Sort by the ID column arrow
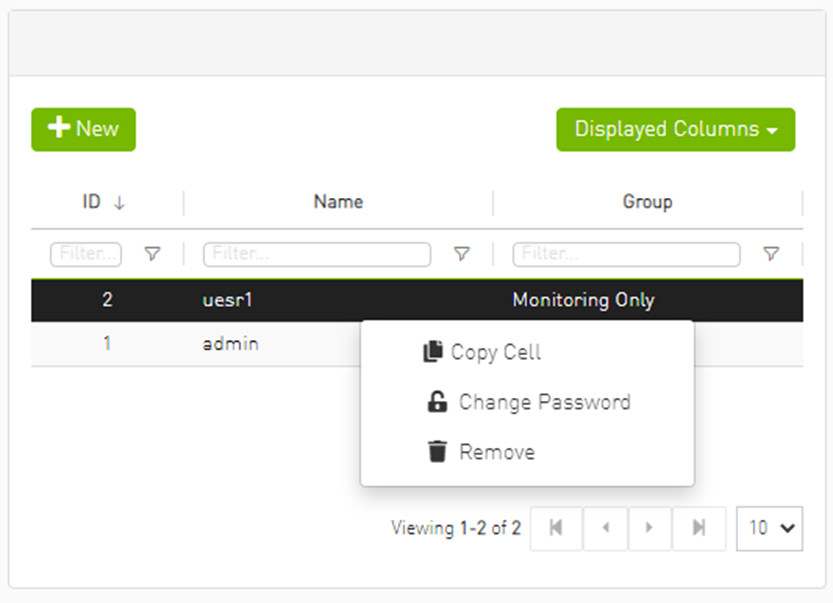833x603 pixels. [x=119, y=203]
